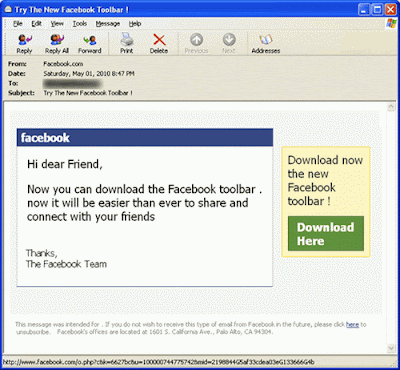This screenshot has height=370, width=400.
Task: Click the Outlook Express envelope icon in title bar
Action: 8,10
